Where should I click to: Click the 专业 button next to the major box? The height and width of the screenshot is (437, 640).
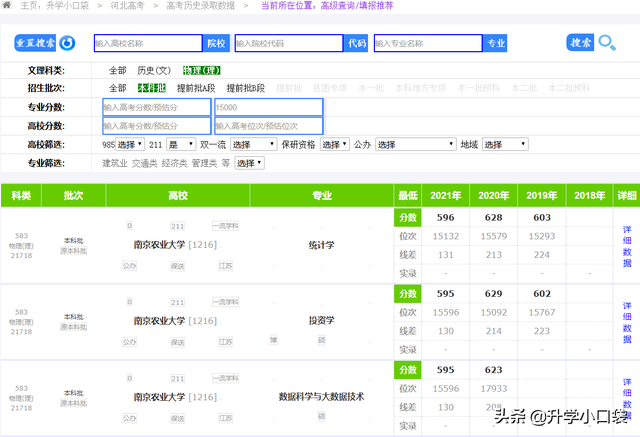point(496,43)
